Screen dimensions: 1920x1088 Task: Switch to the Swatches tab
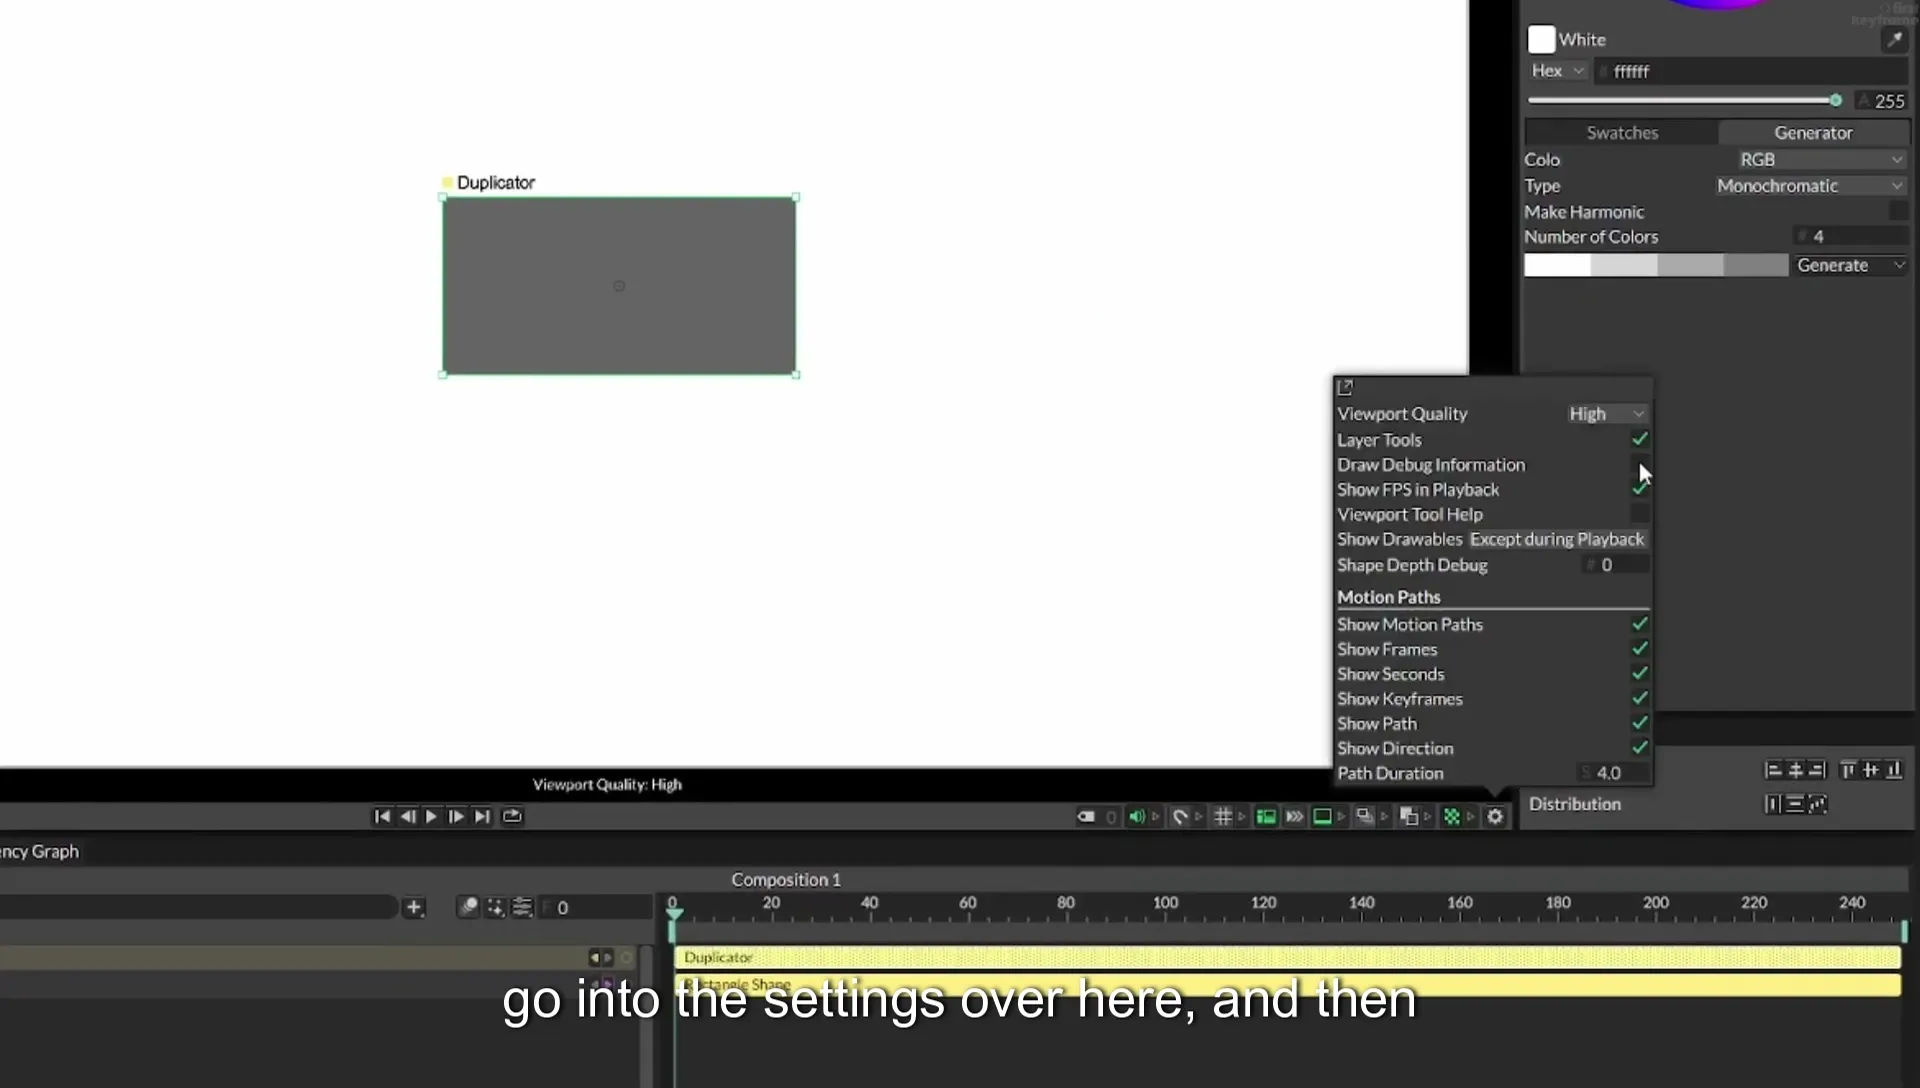click(x=1621, y=132)
